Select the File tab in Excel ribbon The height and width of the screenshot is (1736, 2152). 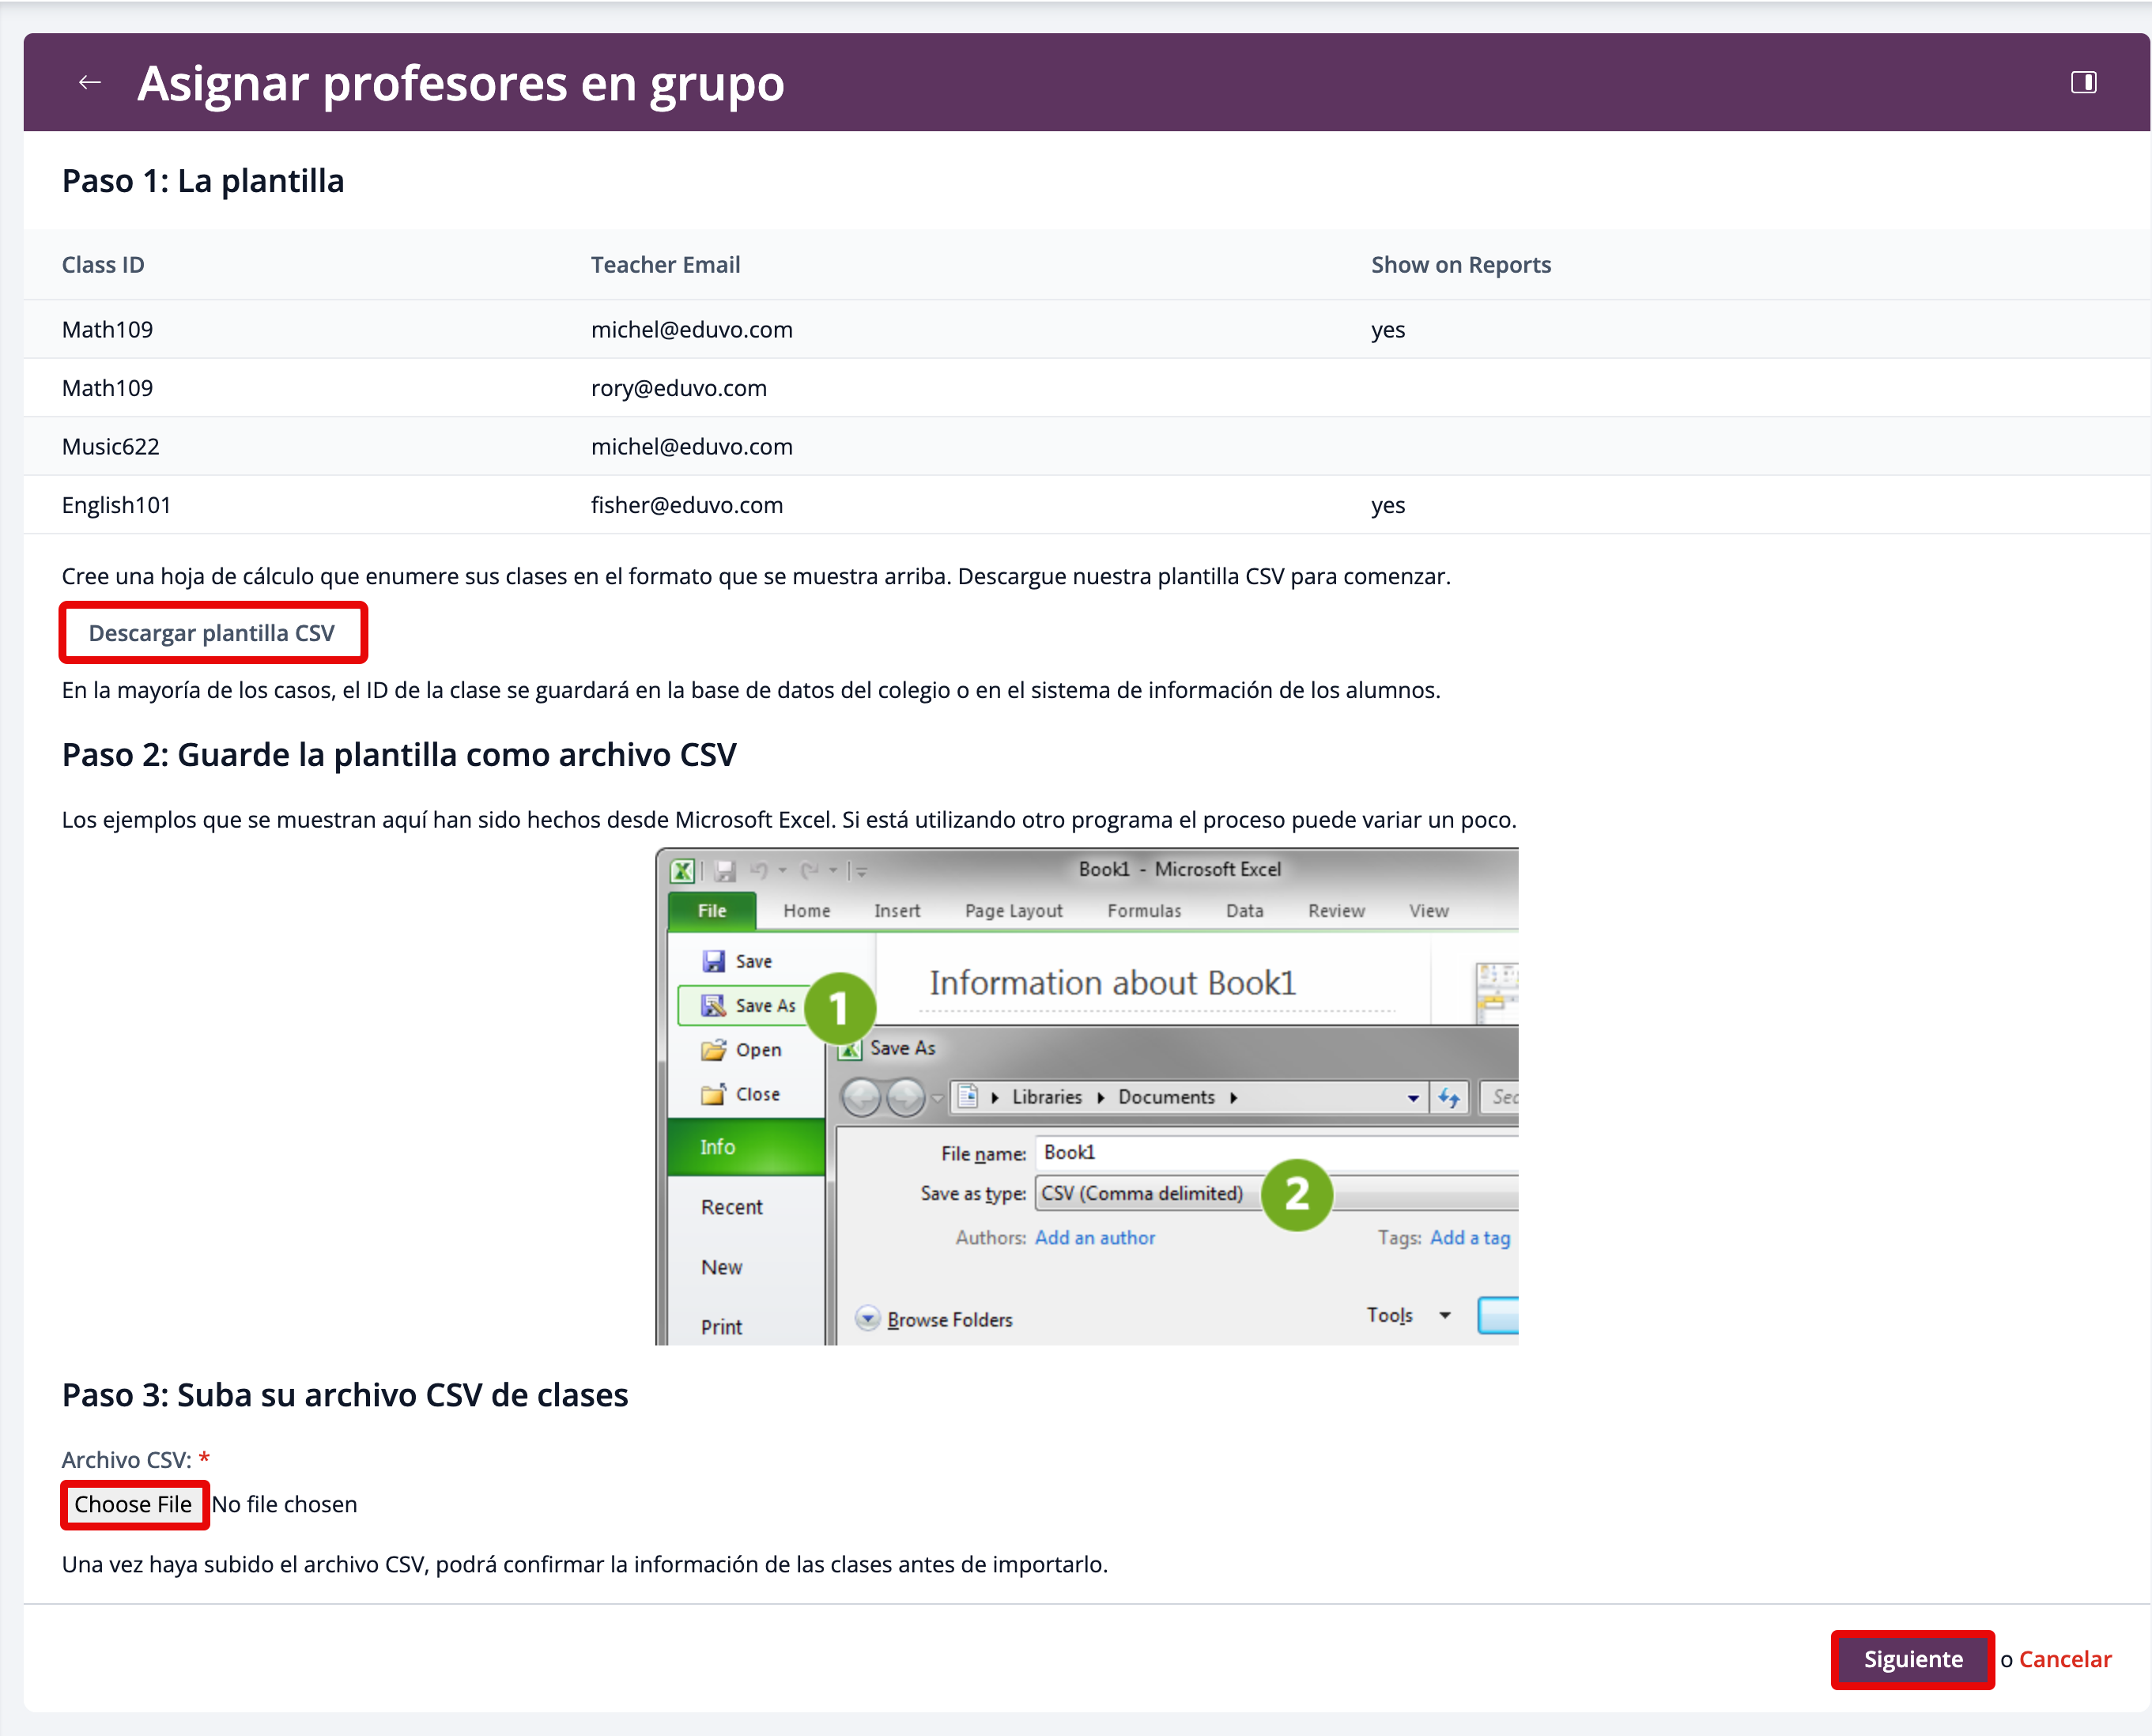tap(712, 911)
